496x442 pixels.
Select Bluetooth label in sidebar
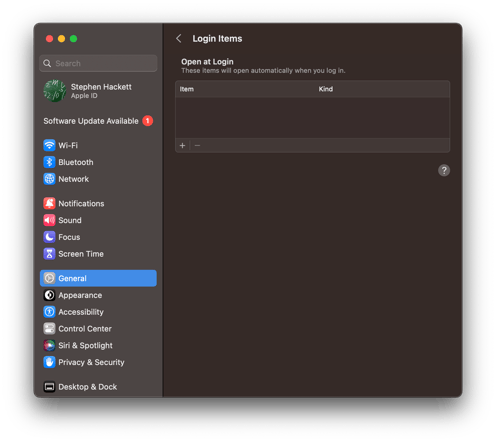click(x=76, y=162)
